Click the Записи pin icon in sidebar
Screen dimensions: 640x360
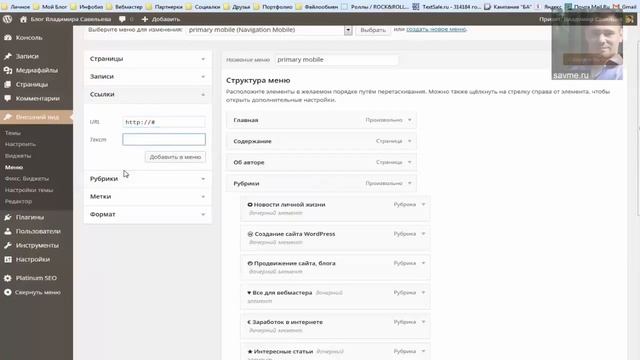(8, 56)
